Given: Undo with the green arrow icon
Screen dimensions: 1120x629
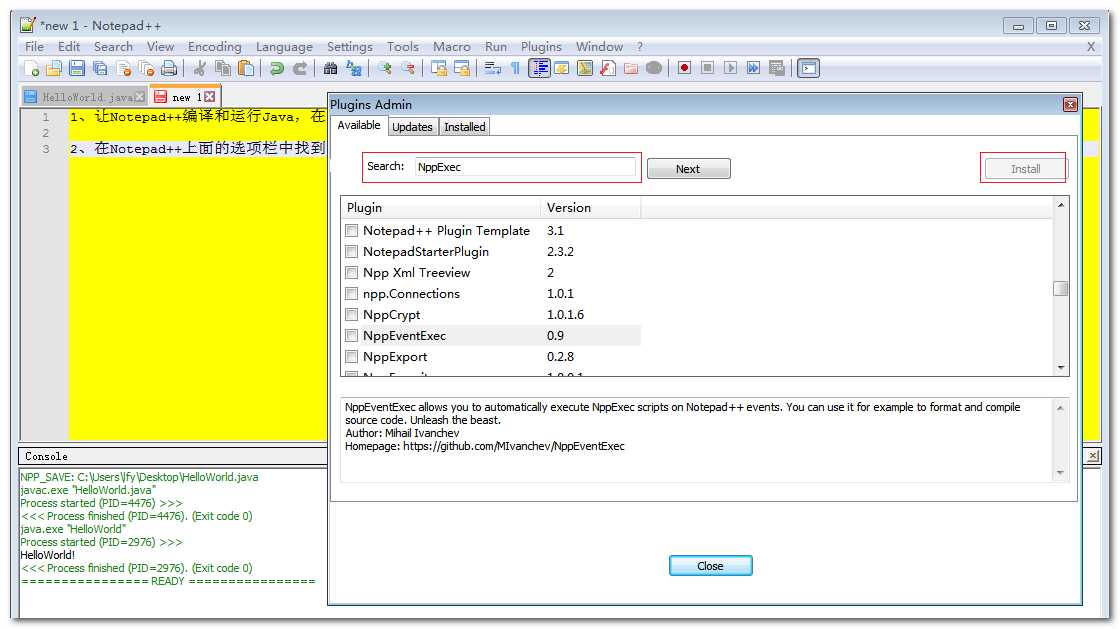Looking at the screenshot, I should 276,69.
